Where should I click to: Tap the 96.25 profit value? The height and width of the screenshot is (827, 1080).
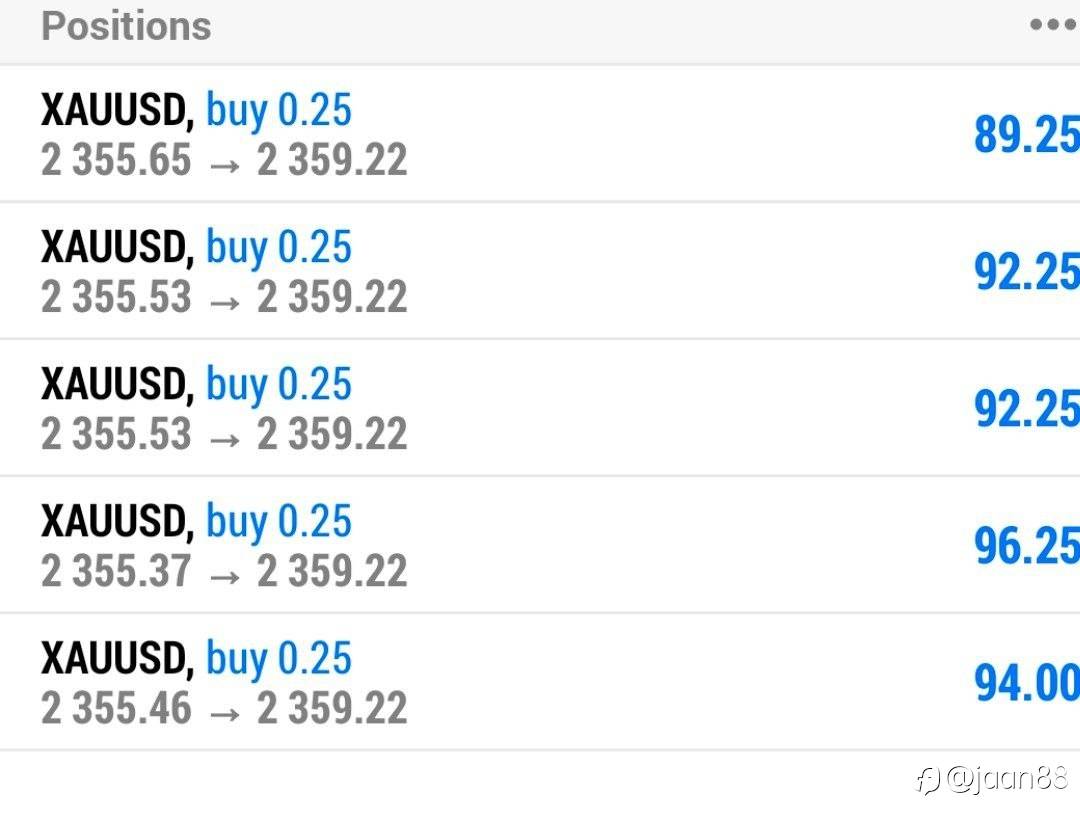tap(1027, 545)
